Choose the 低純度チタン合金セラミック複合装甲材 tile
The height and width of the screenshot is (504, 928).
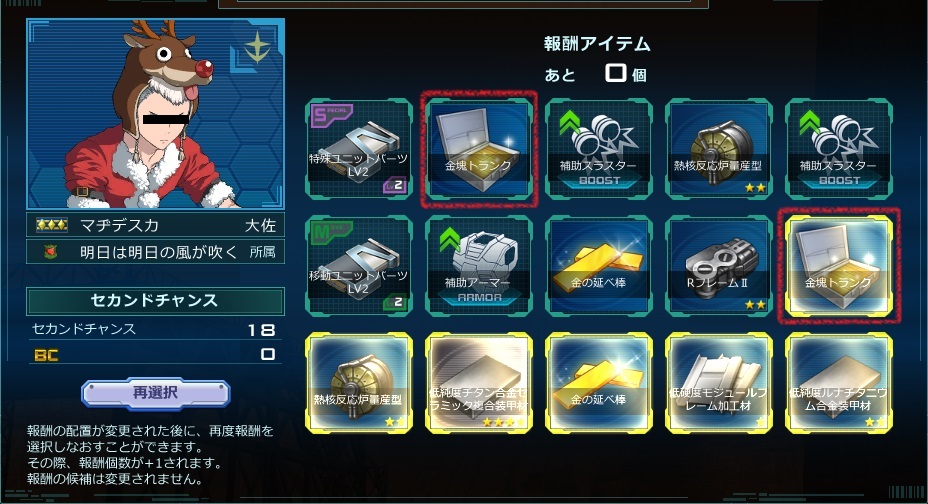coord(479,383)
